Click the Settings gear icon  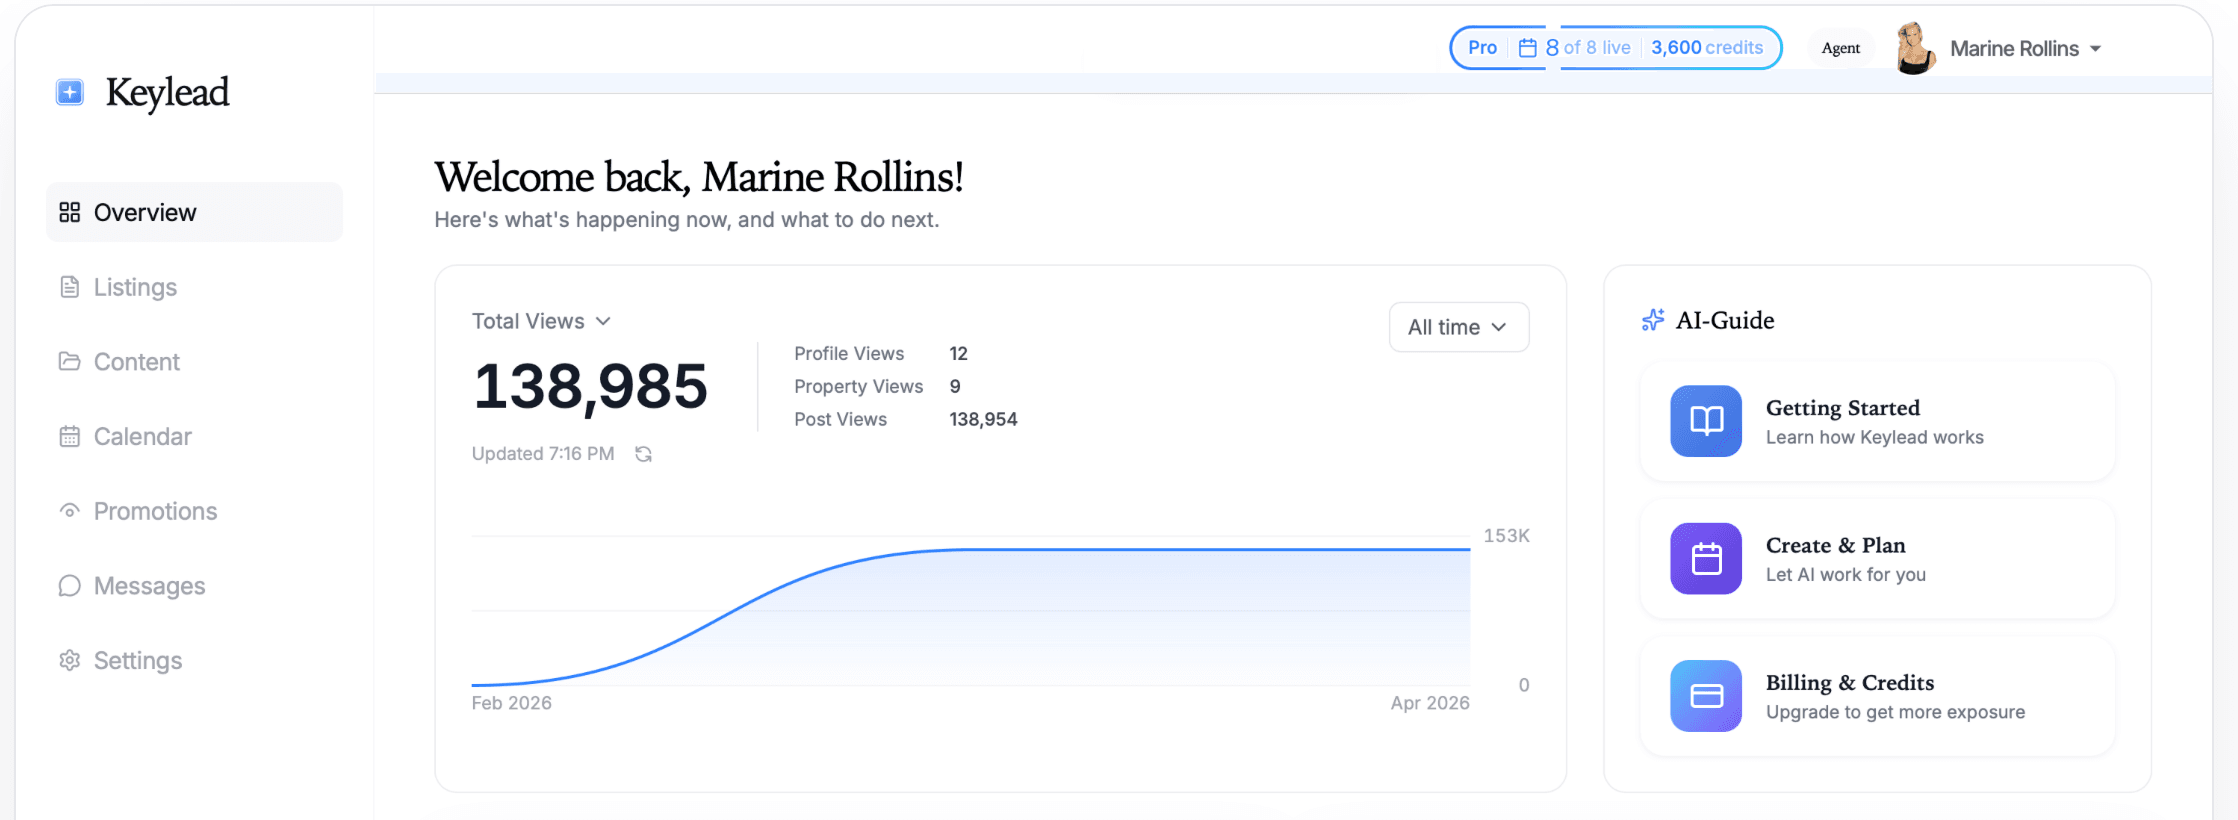69,660
